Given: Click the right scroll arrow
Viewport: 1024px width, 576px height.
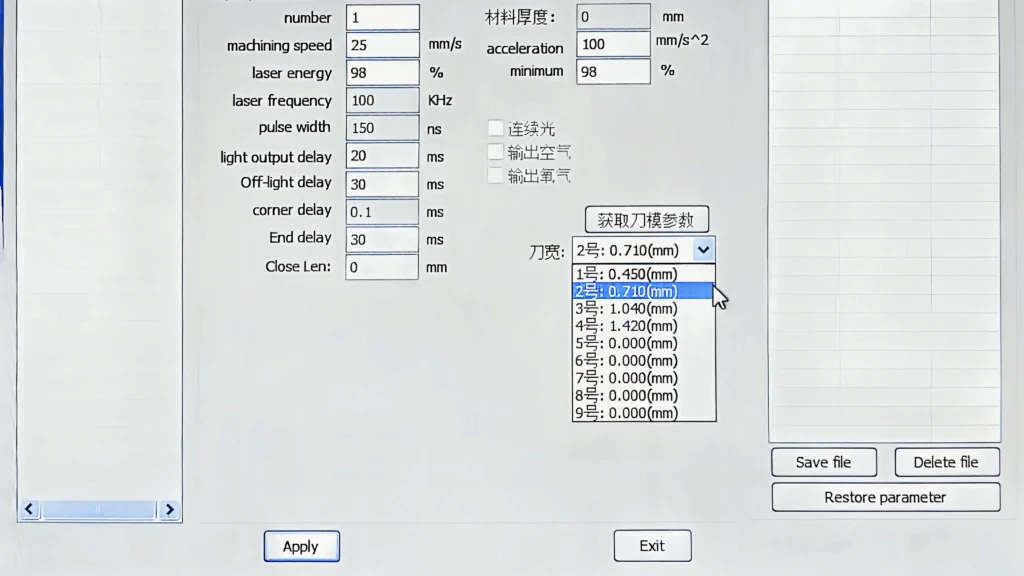Looking at the screenshot, I should click(x=169, y=509).
